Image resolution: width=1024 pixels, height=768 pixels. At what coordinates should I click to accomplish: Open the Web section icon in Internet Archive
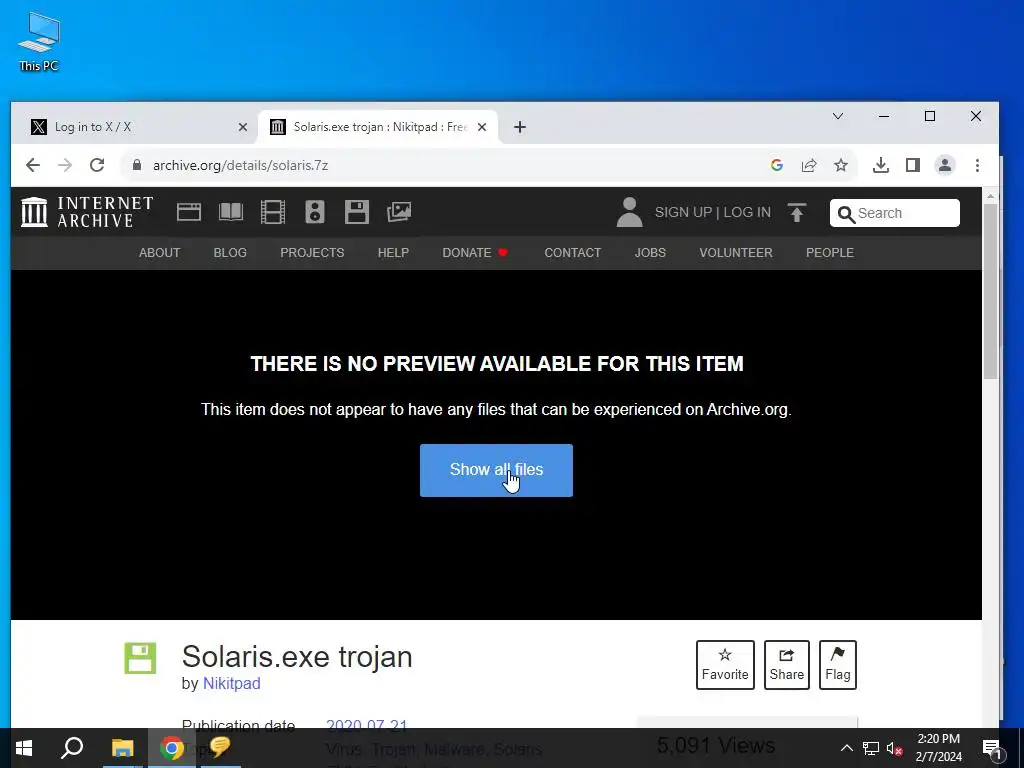coord(189,212)
